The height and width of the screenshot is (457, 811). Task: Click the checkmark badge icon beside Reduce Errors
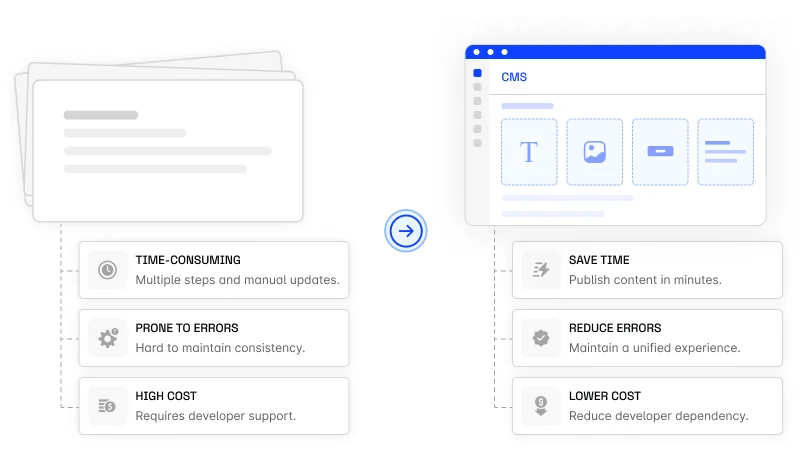[x=541, y=338]
